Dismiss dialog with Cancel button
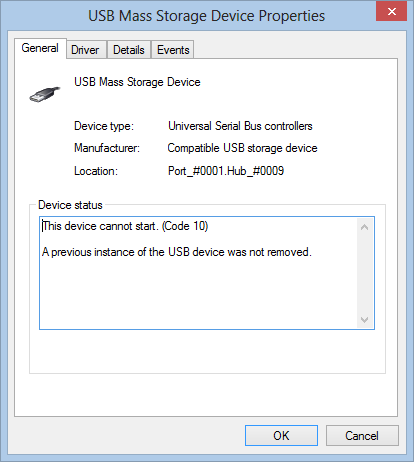The width and height of the screenshot is (414, 462). (x=362, y=435)
